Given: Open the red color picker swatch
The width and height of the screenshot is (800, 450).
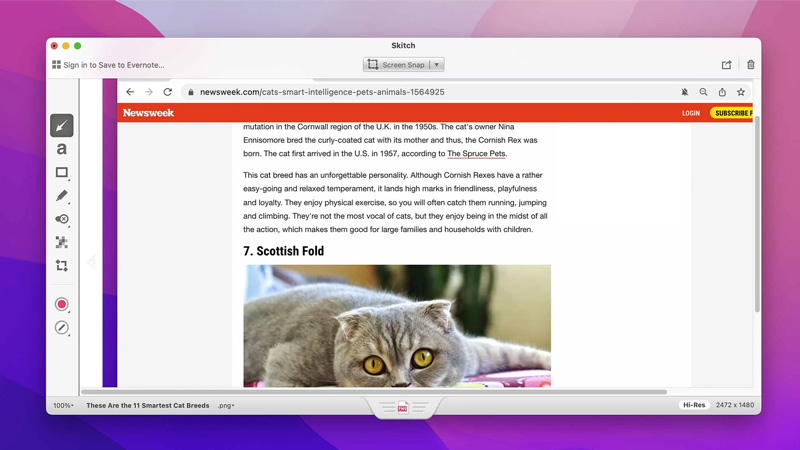Looking at the screenshot, I should [61, 304].
